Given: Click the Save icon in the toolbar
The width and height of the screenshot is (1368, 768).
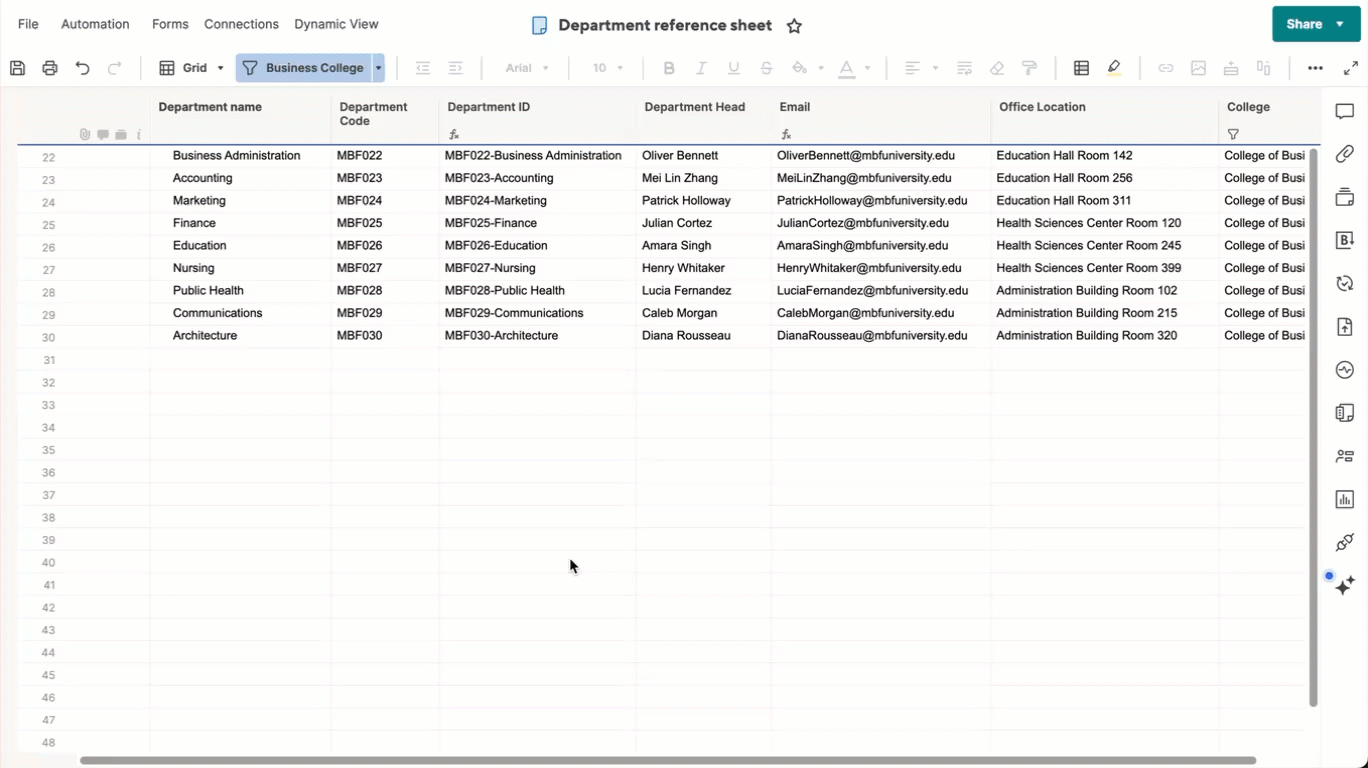Looking at the screenshot, I should [16, 67].
